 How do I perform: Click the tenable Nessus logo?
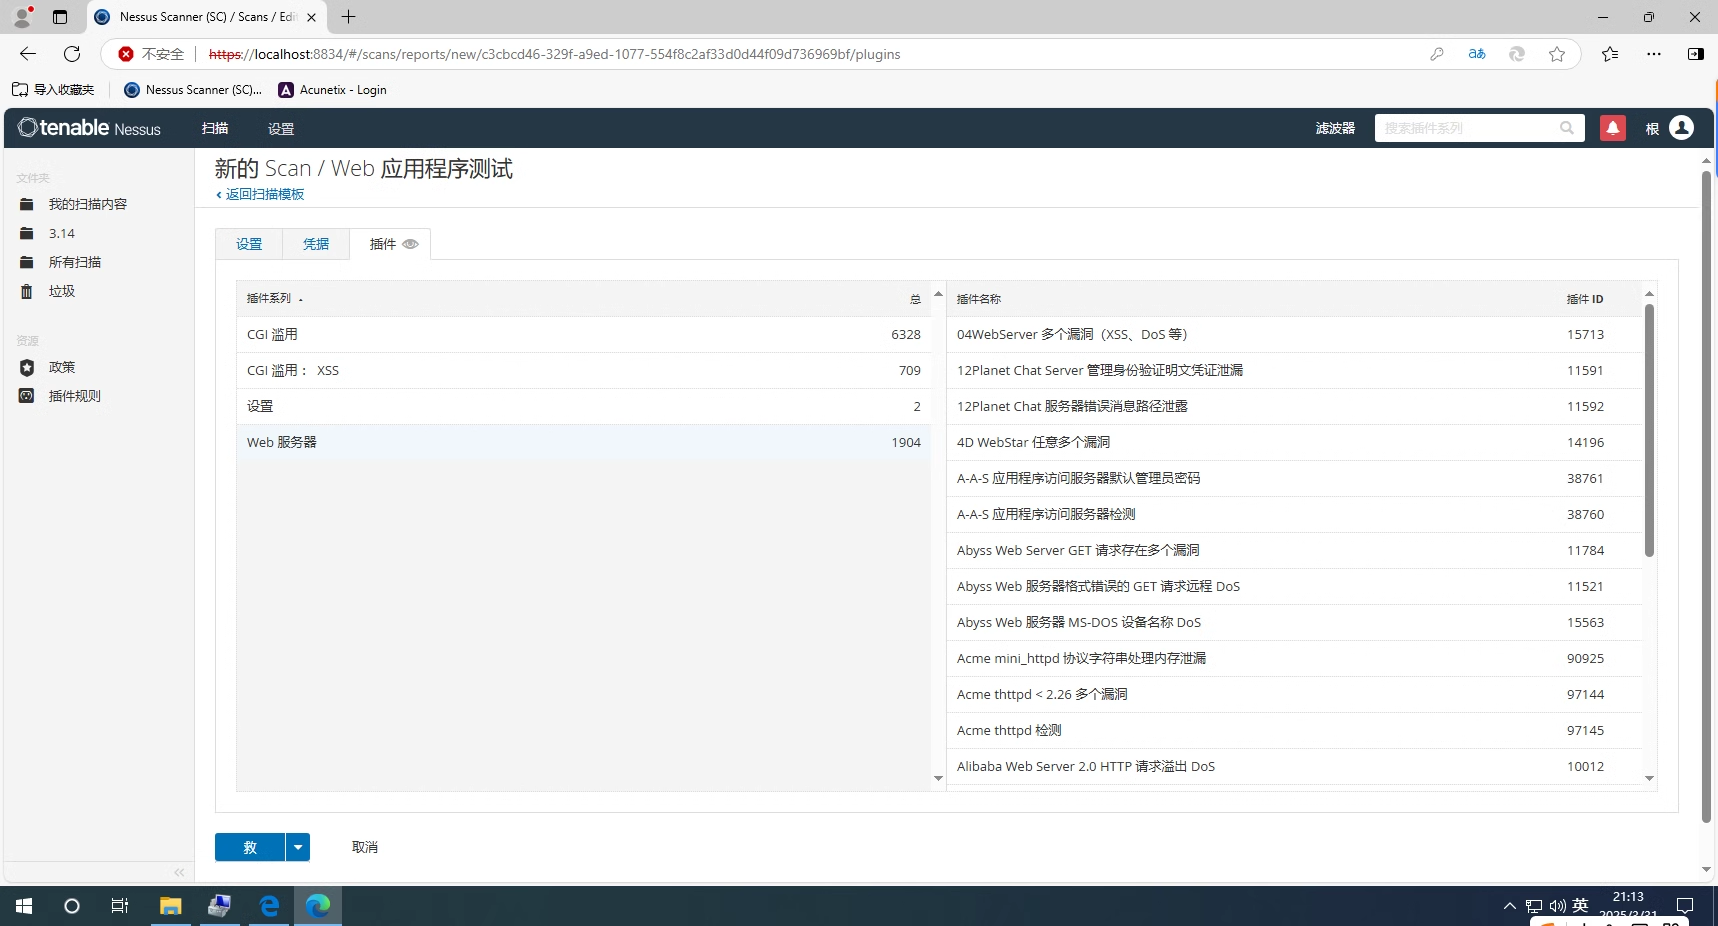pos(89,128)
